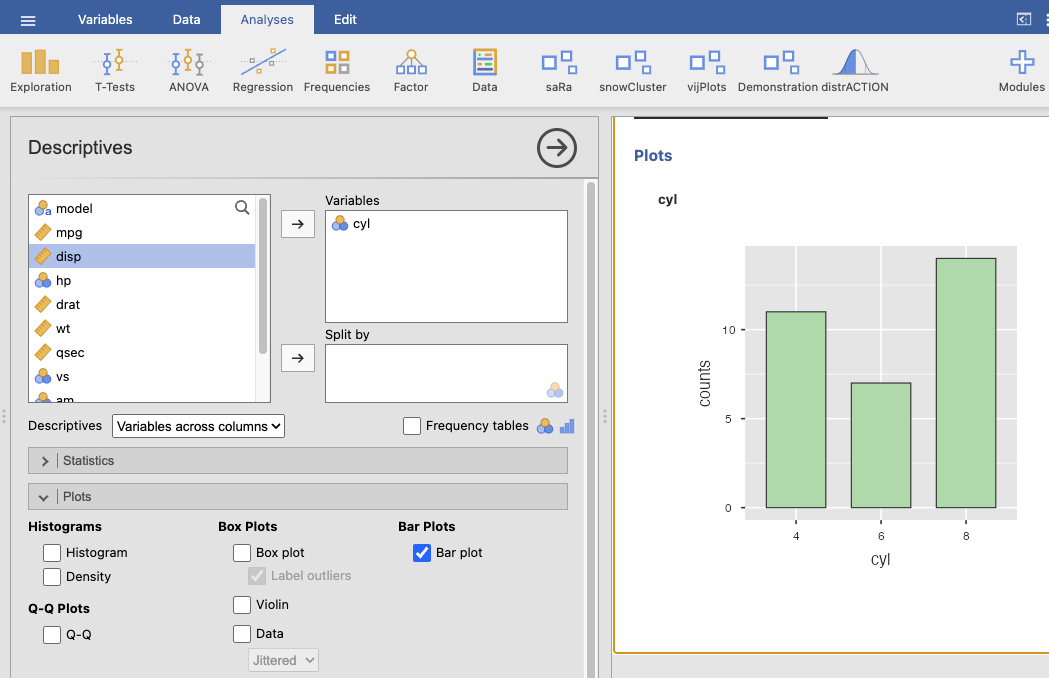Viewport: 1049px width, 678px height.
Task: Switch to the Data tab
Action: (x=186, y=19)
